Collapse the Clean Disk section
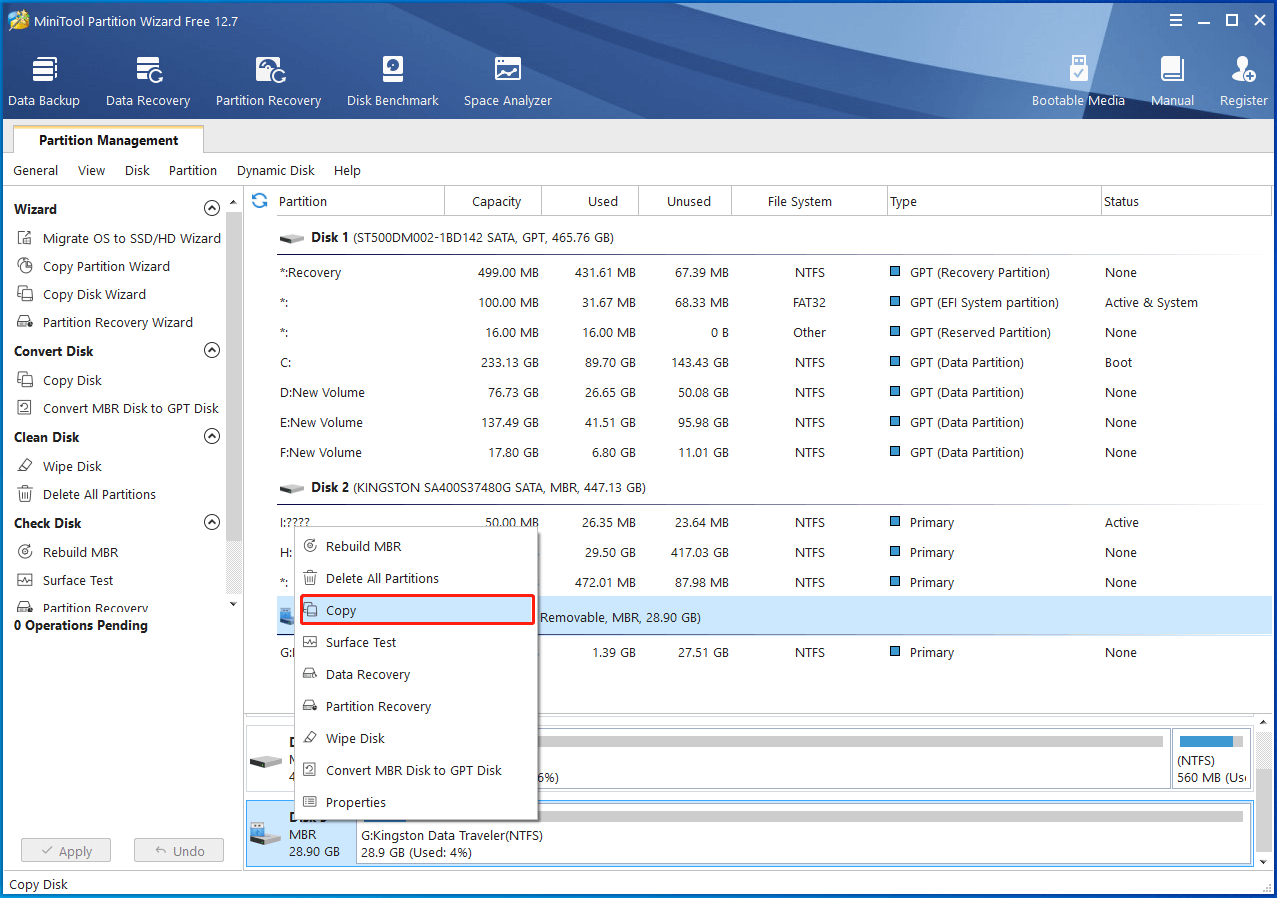 (212, 437)
